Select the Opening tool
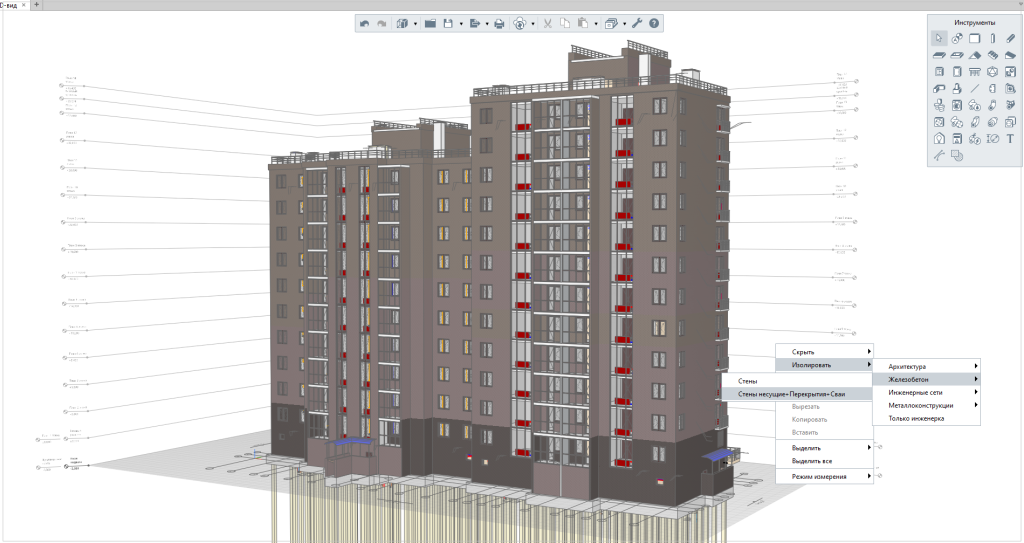The height and width of the screenshot is (543, 1024). (x=957, y=56)
